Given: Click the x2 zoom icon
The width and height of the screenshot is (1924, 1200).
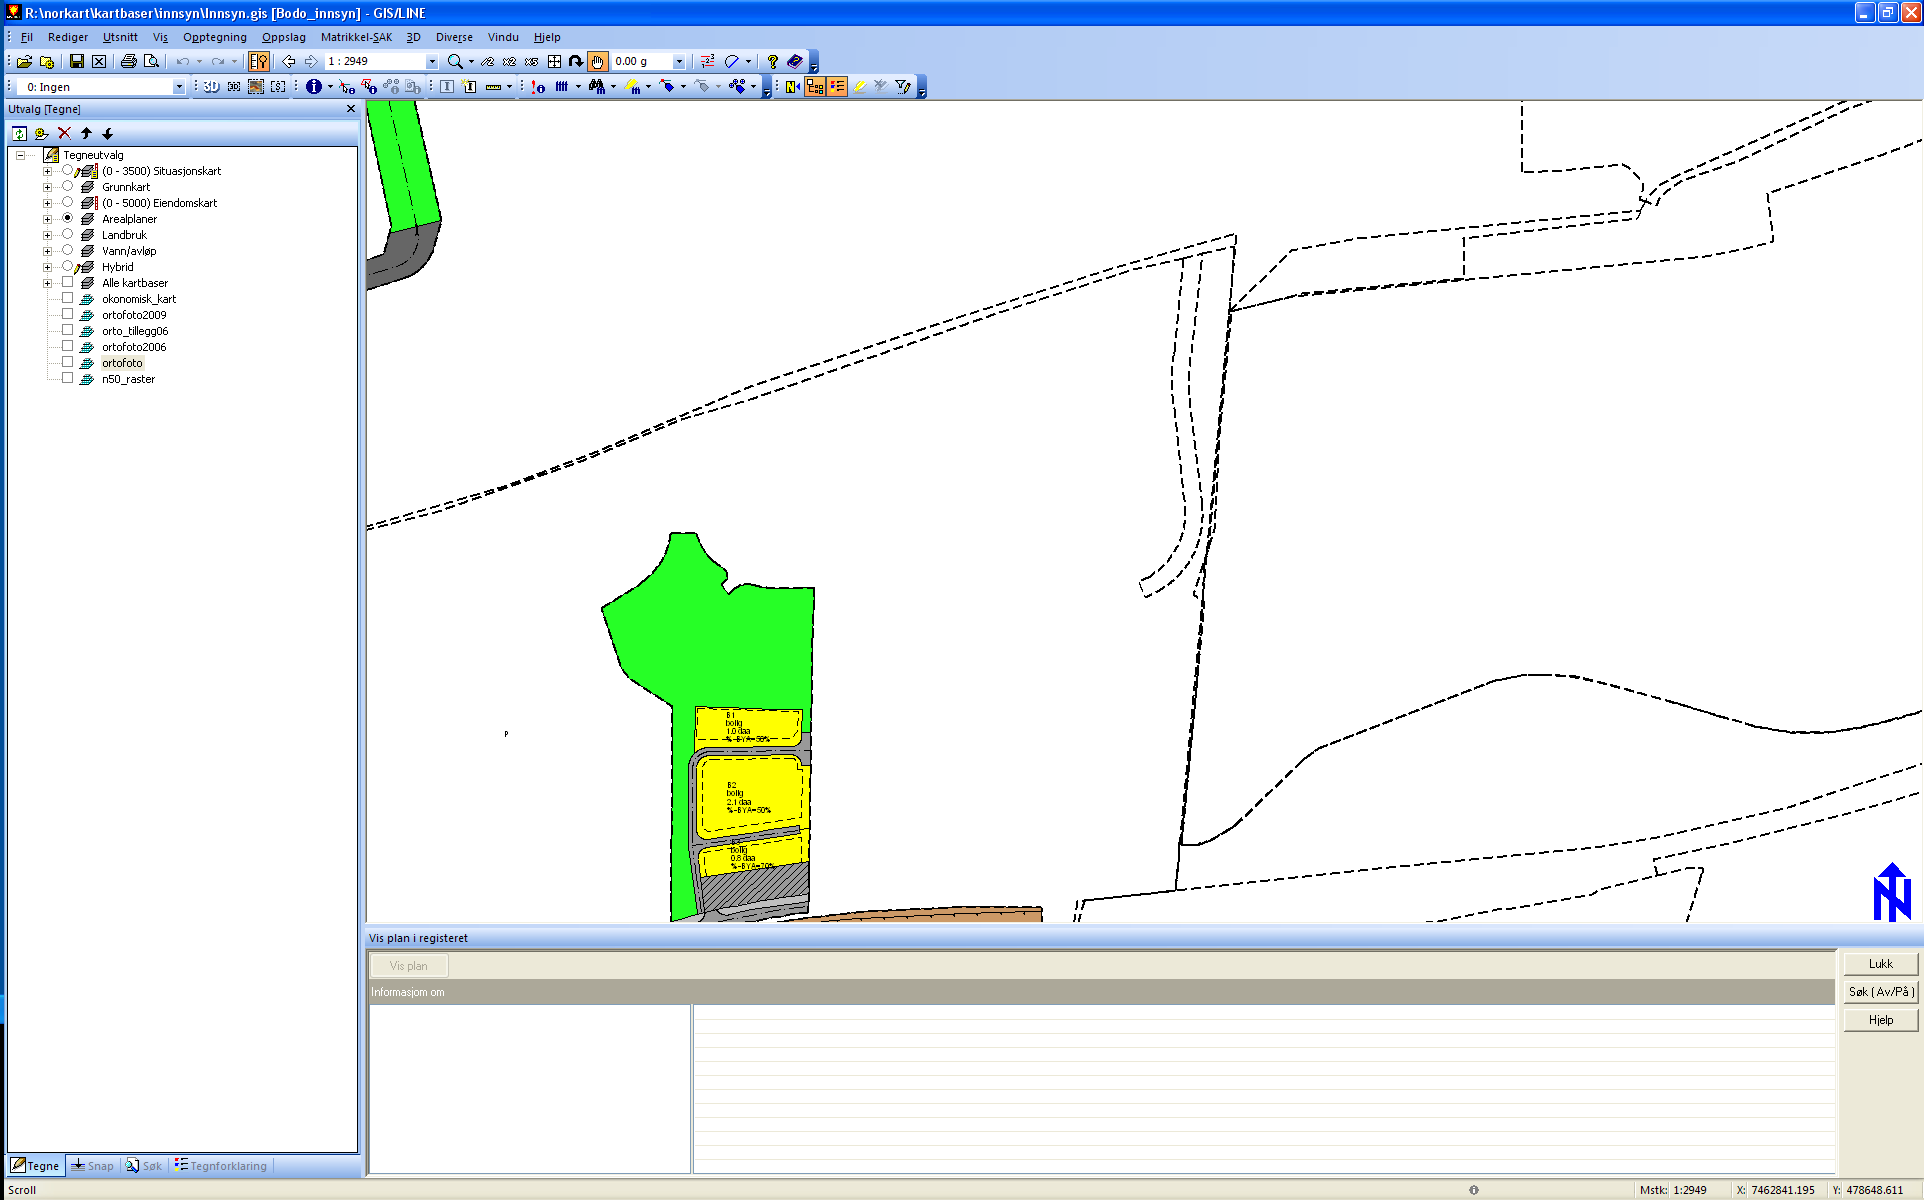Looking at the screenshot, I should click(x=510, y=61).
